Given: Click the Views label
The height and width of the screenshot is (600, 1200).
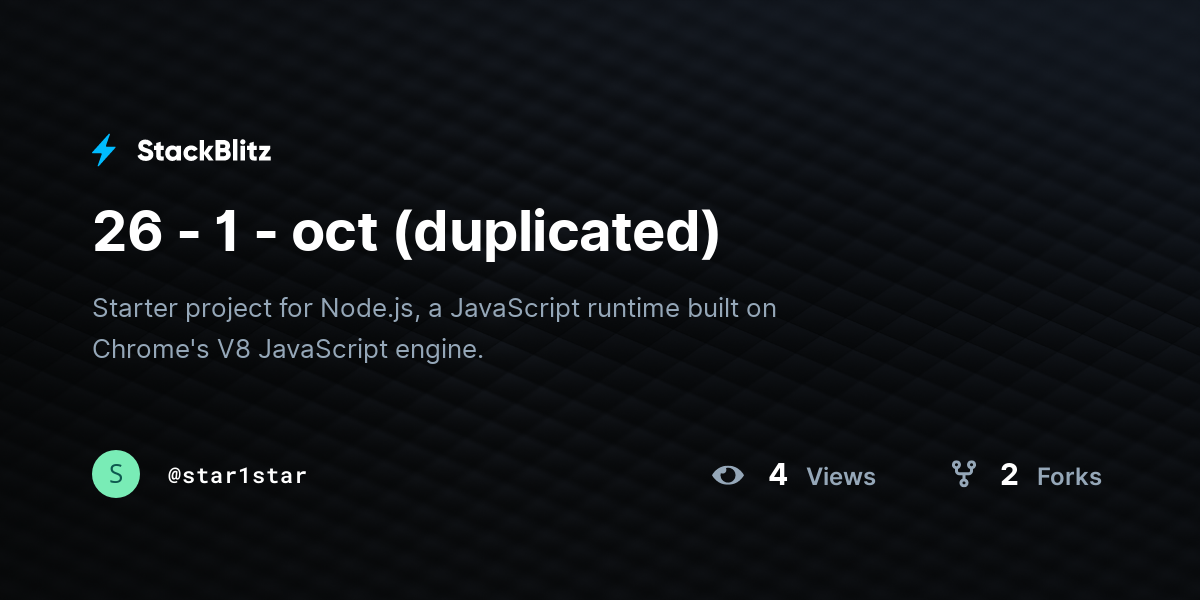Looking at the screenshot, I should [841, 477].
